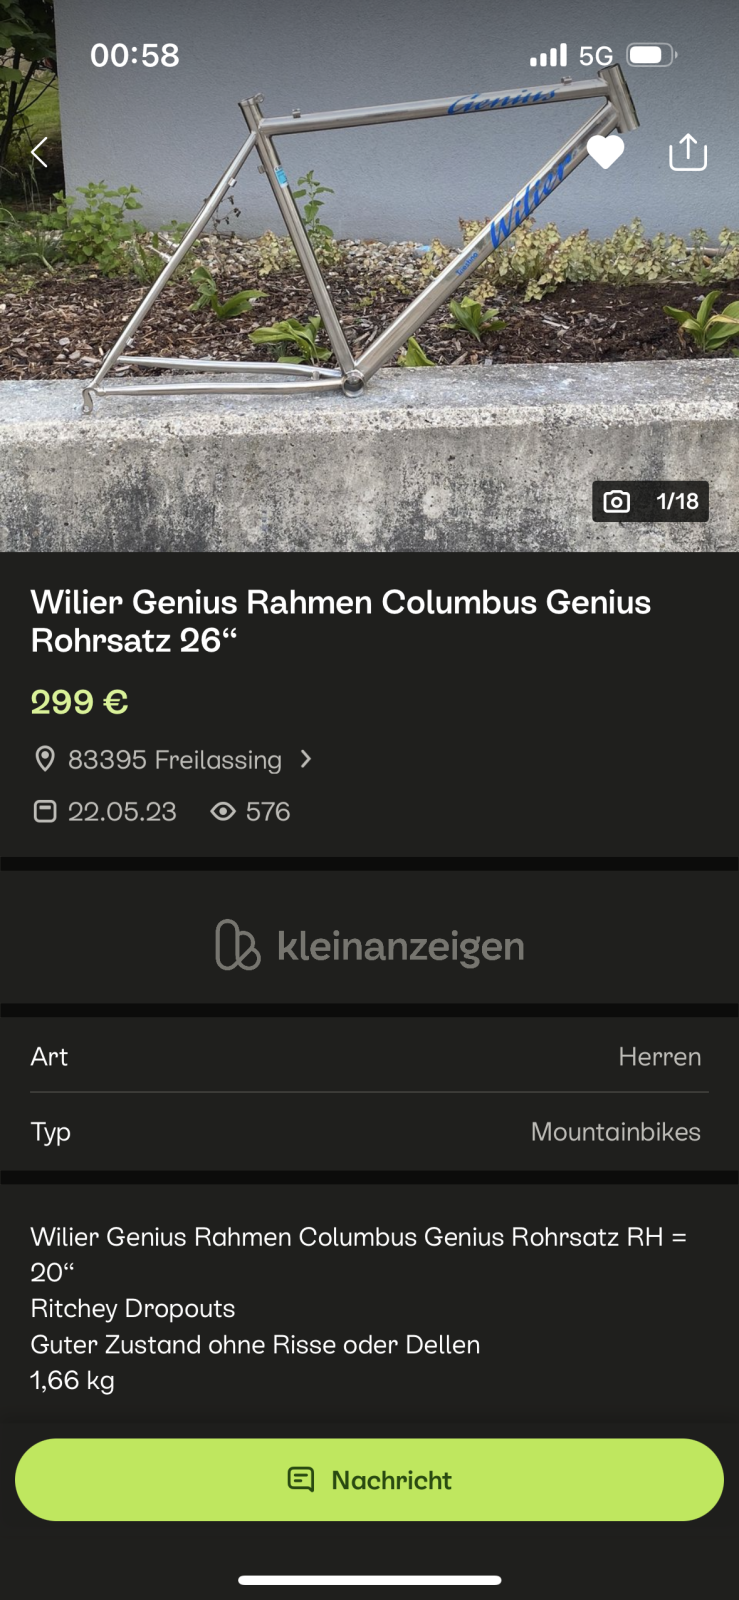Screen dimensions: 739x1600
Task: Tap the back arrow icon
Action: pos(40,153)
